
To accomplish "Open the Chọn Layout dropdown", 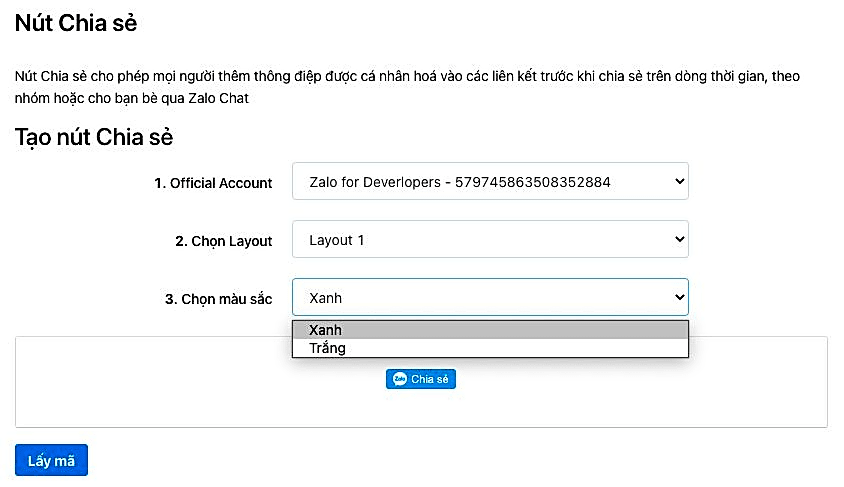I will click(x=490, y=239).
